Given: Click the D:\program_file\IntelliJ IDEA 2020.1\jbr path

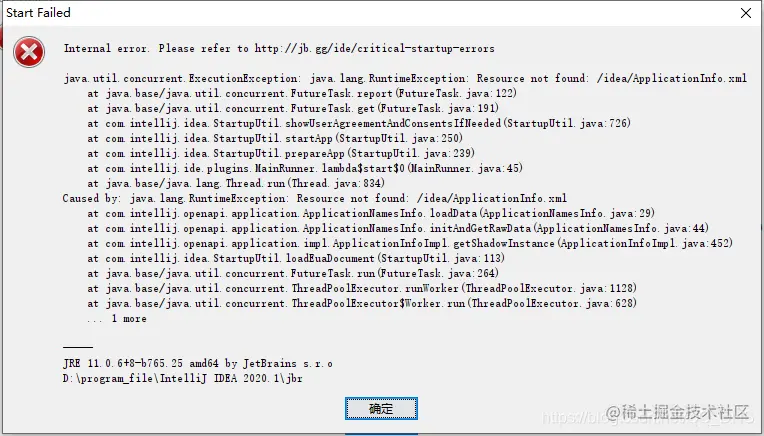Looking at the screenshot, I should [183, 379].
